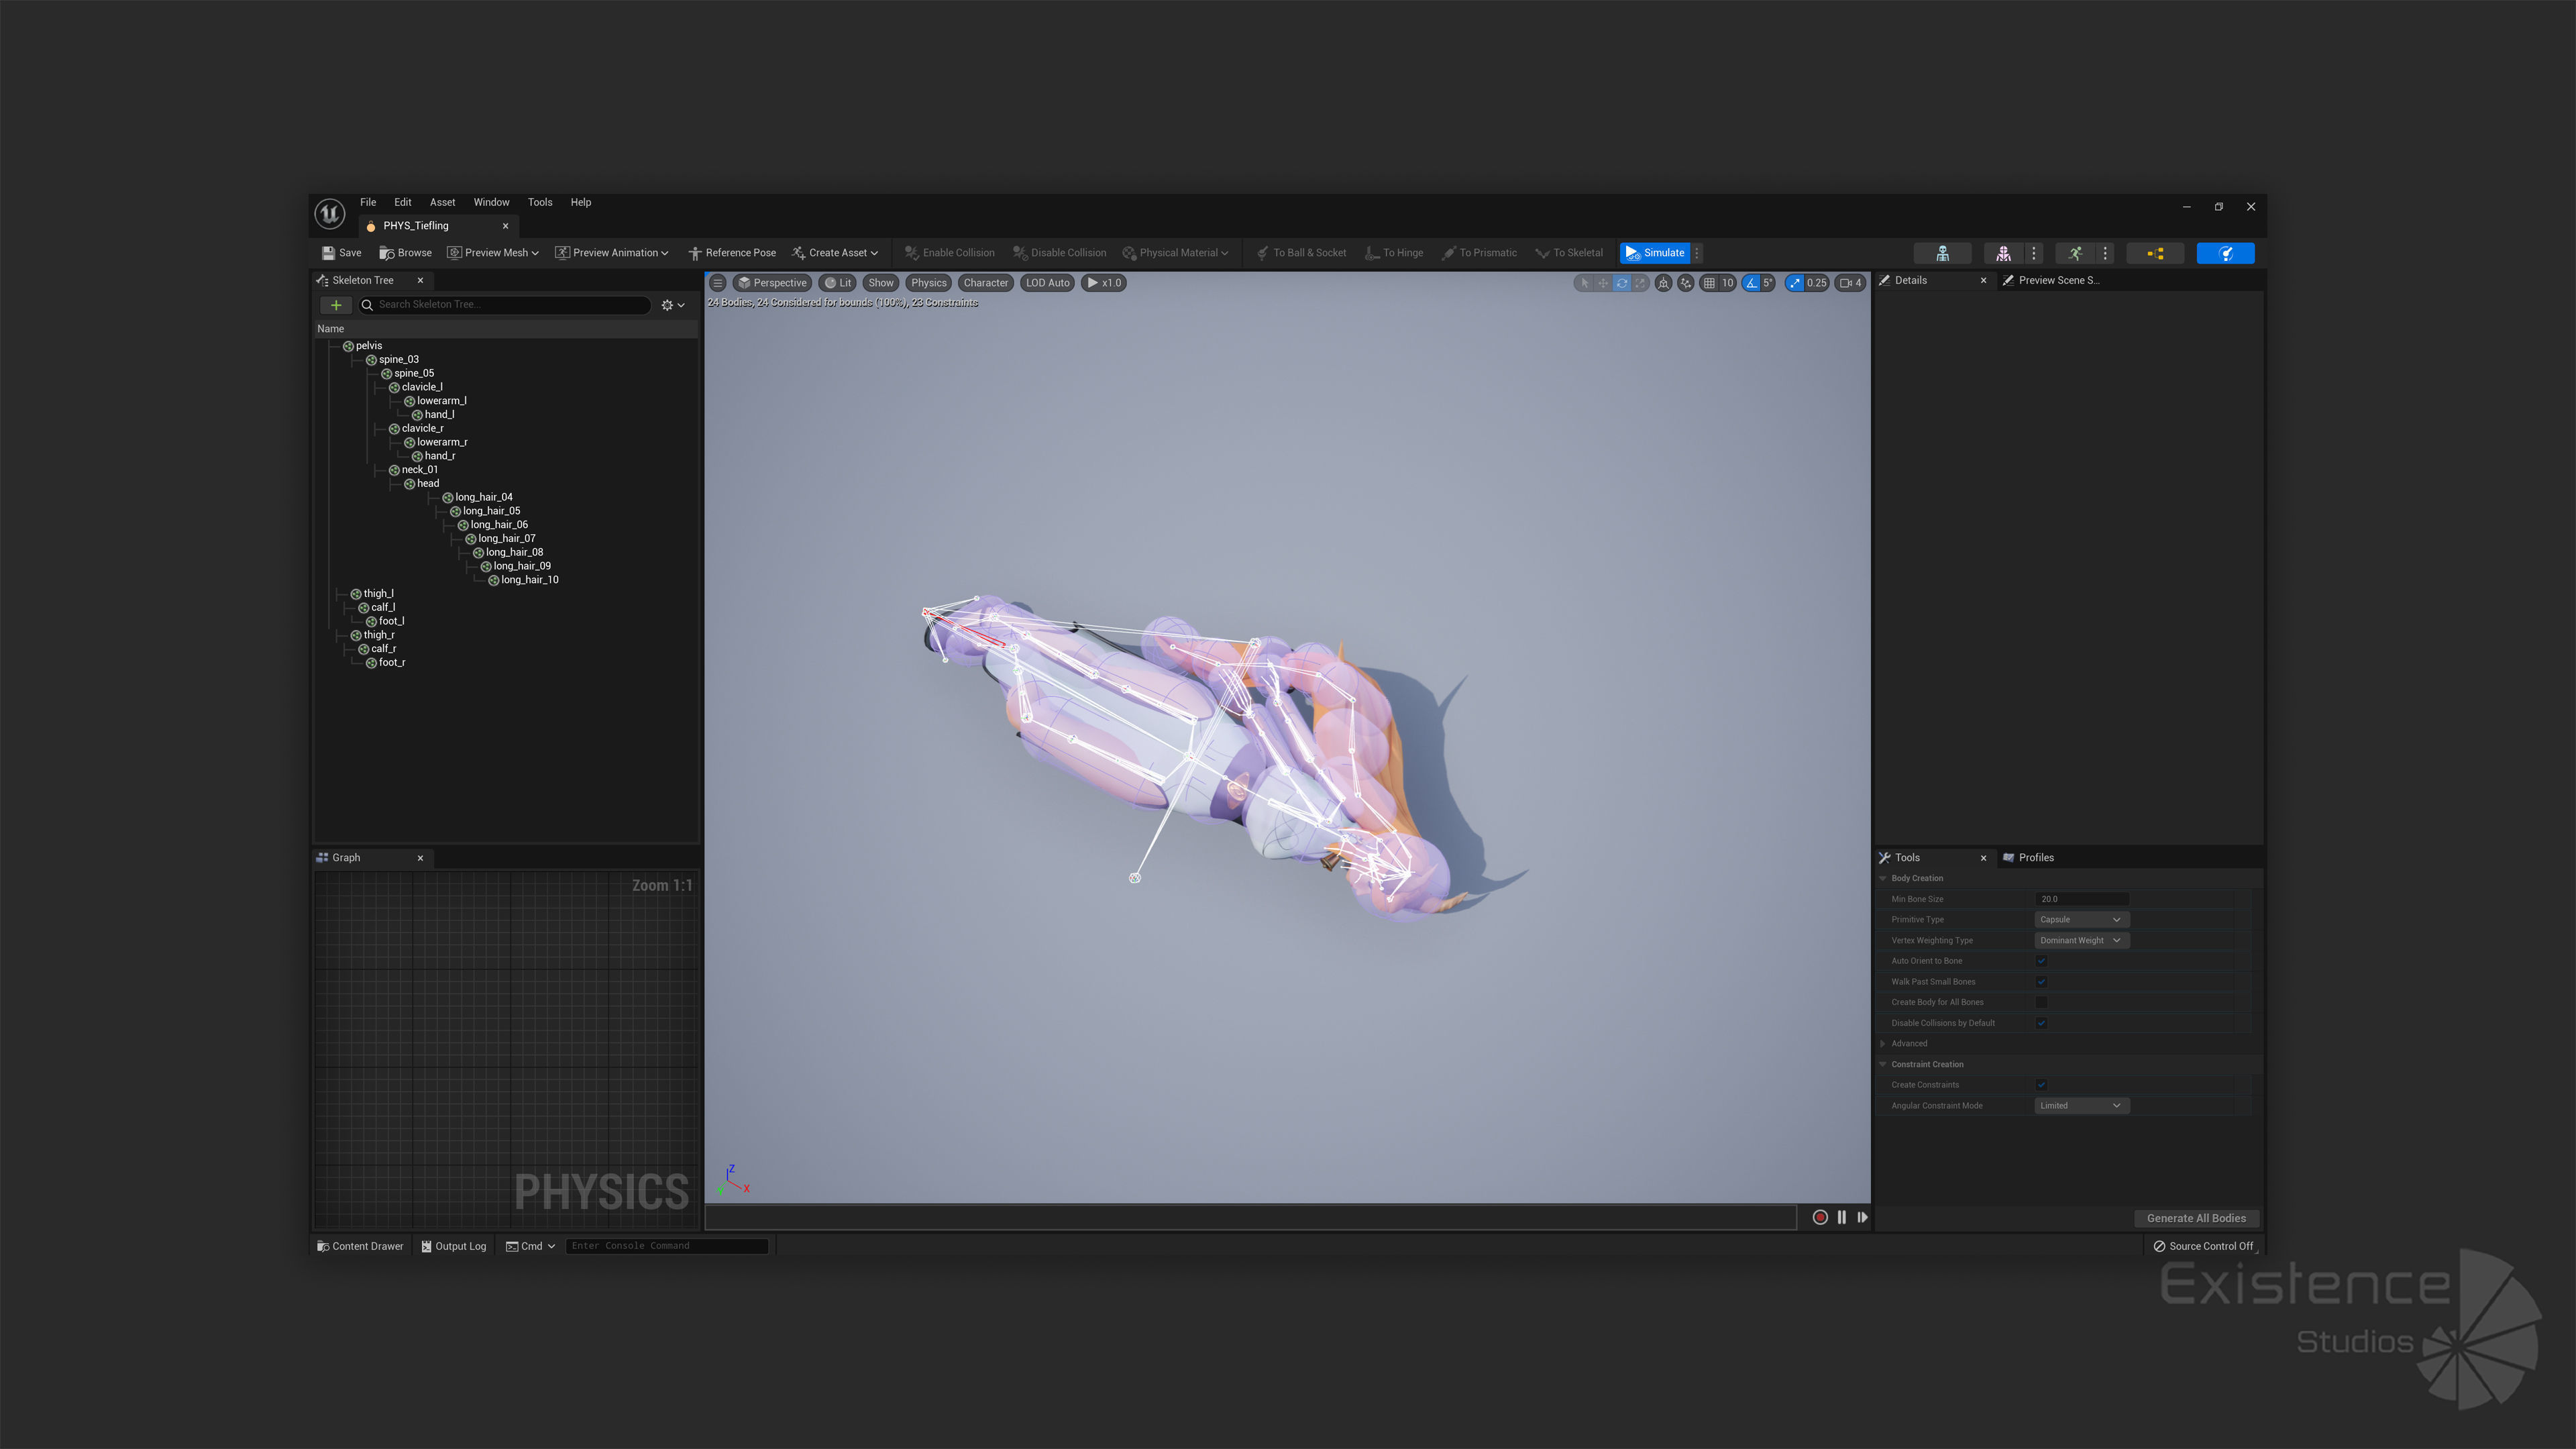
Task: Click the Simulate button
Action: tap(1655, 253)
